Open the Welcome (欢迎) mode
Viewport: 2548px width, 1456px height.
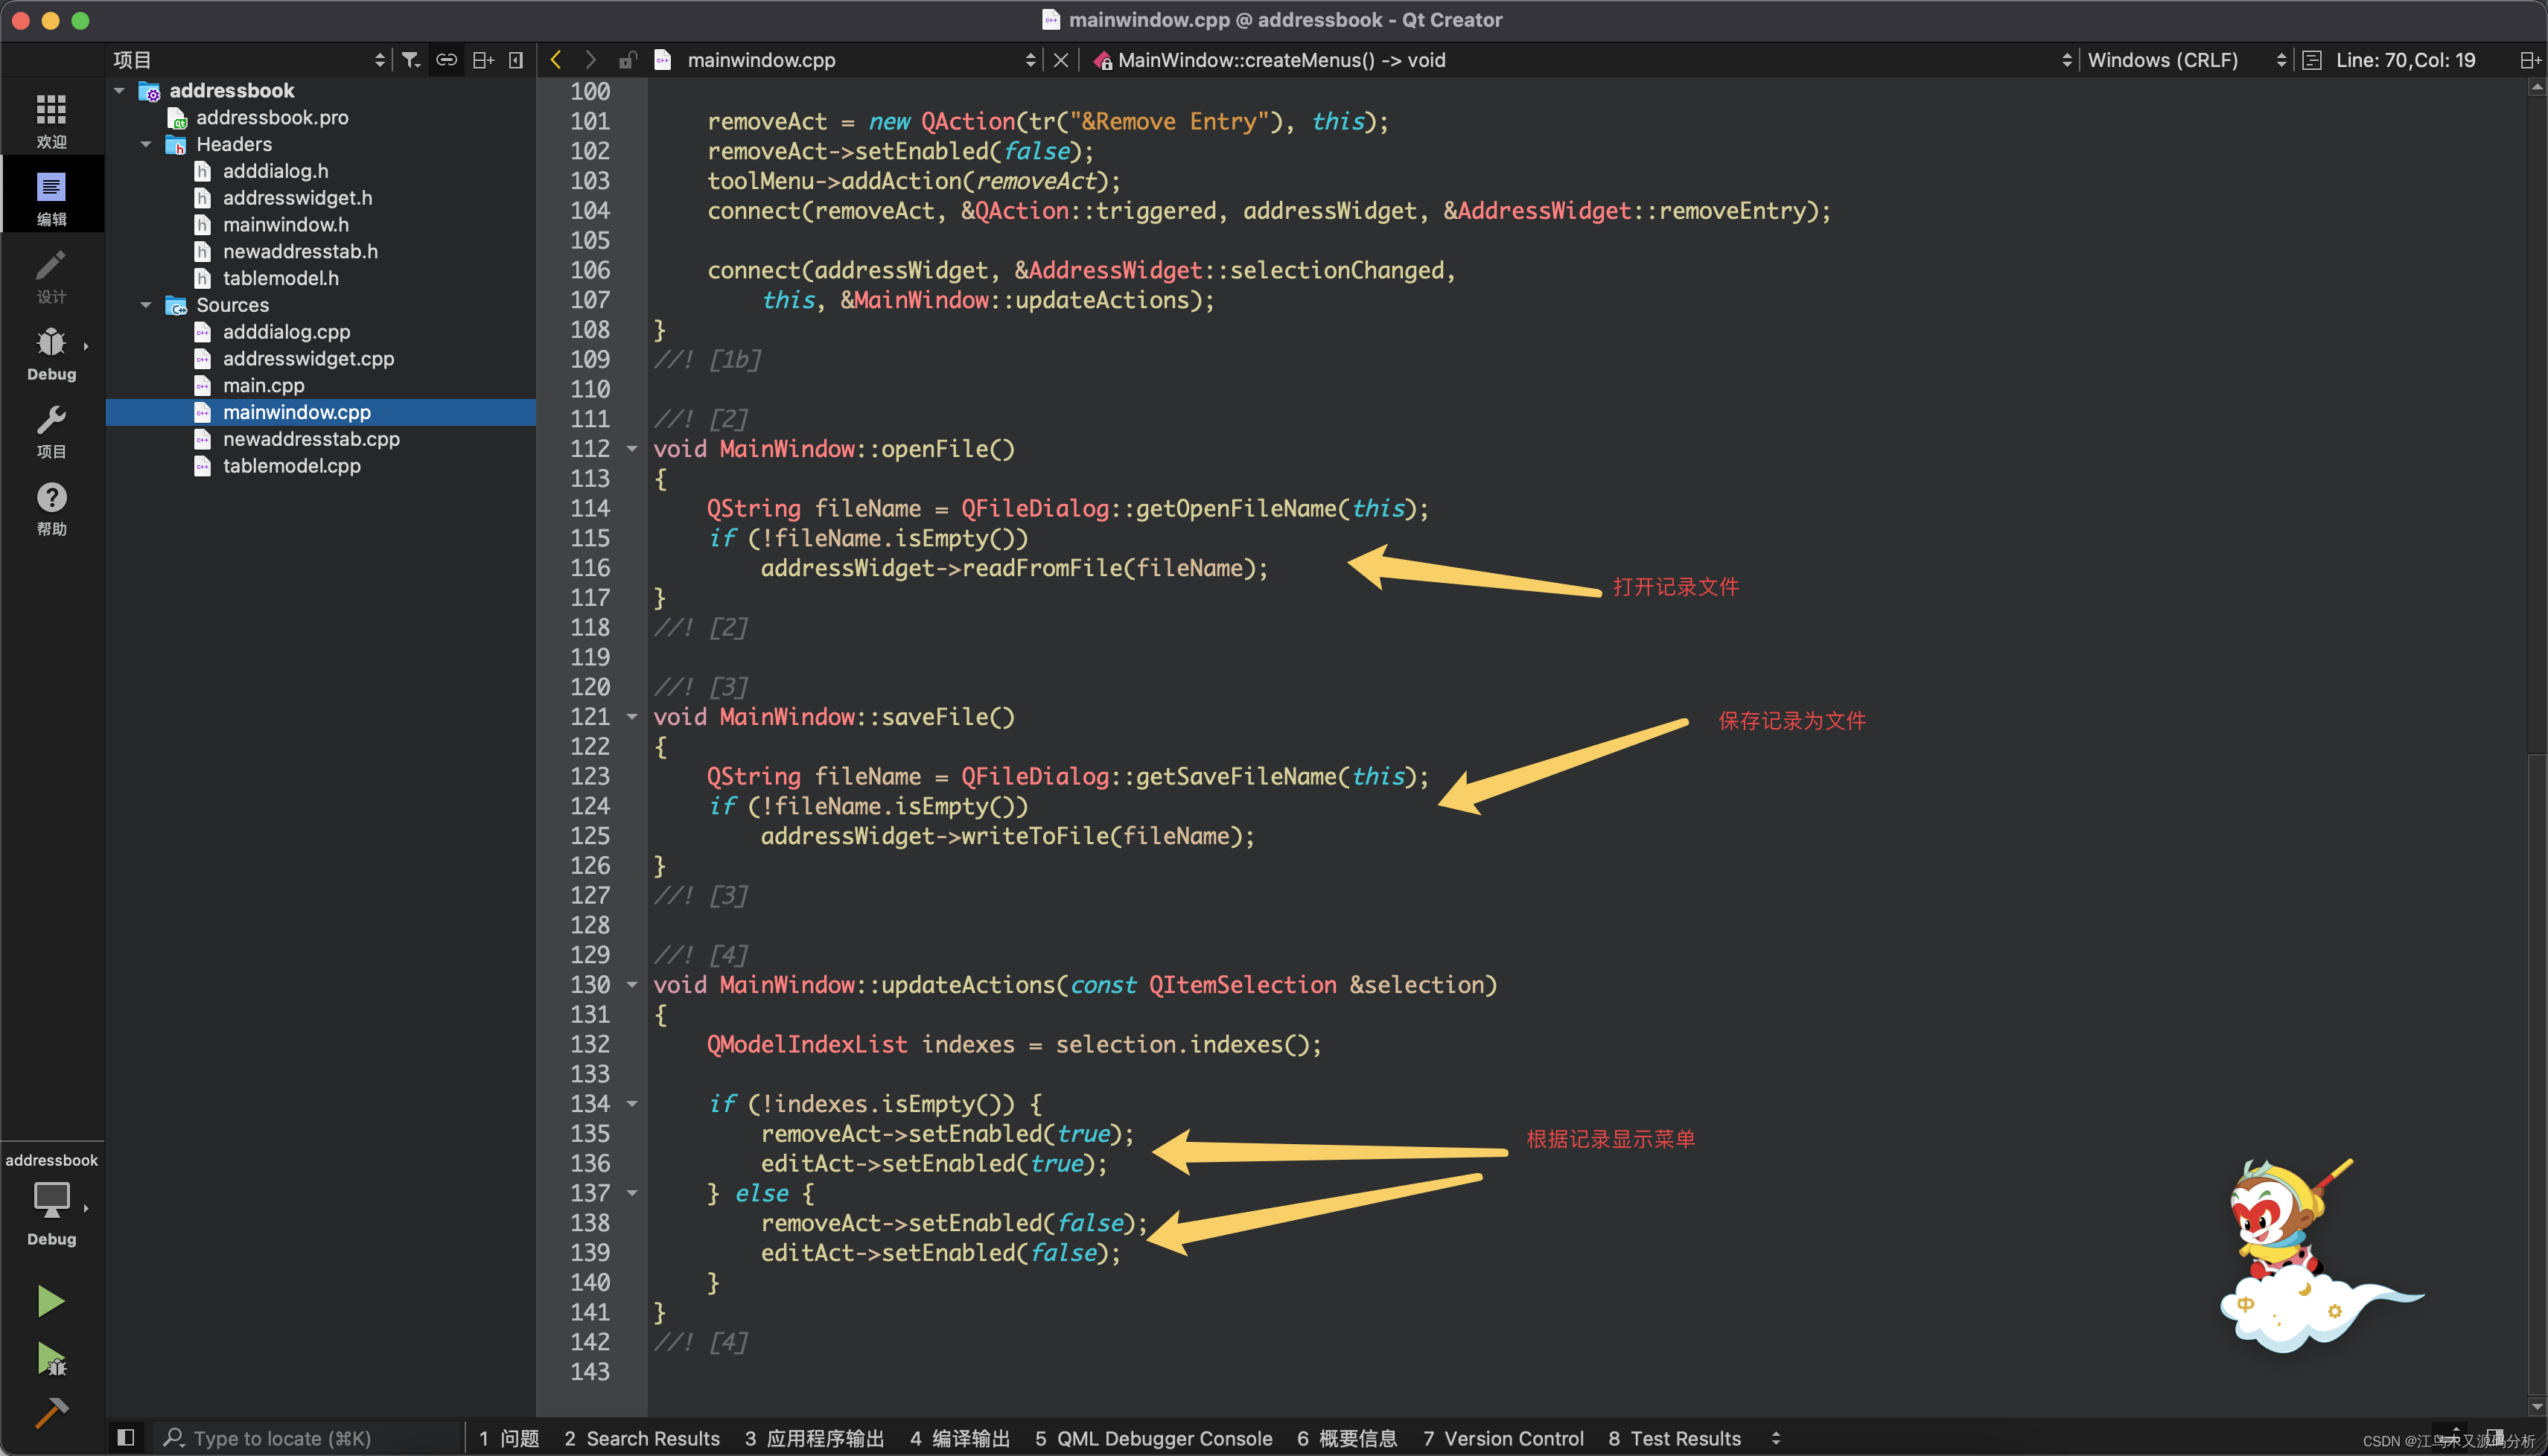51,120
